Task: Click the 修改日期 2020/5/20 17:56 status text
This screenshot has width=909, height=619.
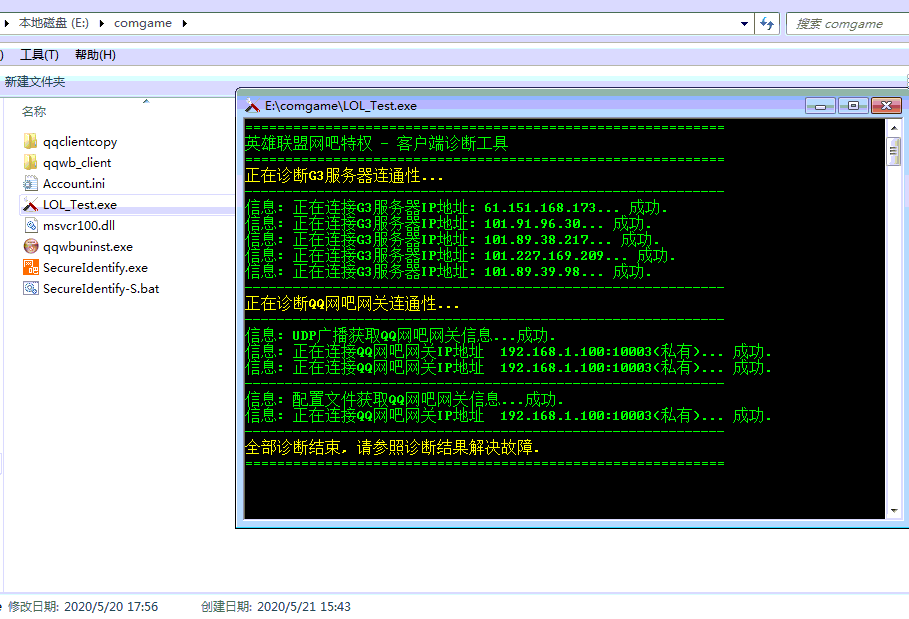Action: pos(83,607)
